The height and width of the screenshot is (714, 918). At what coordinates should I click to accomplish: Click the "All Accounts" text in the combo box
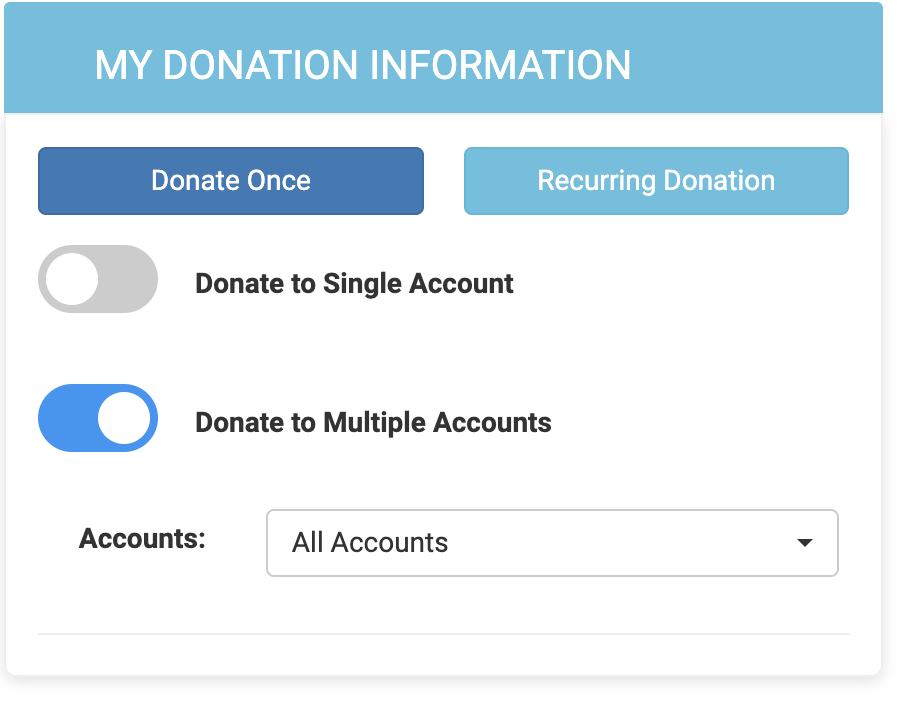point(370,543)
